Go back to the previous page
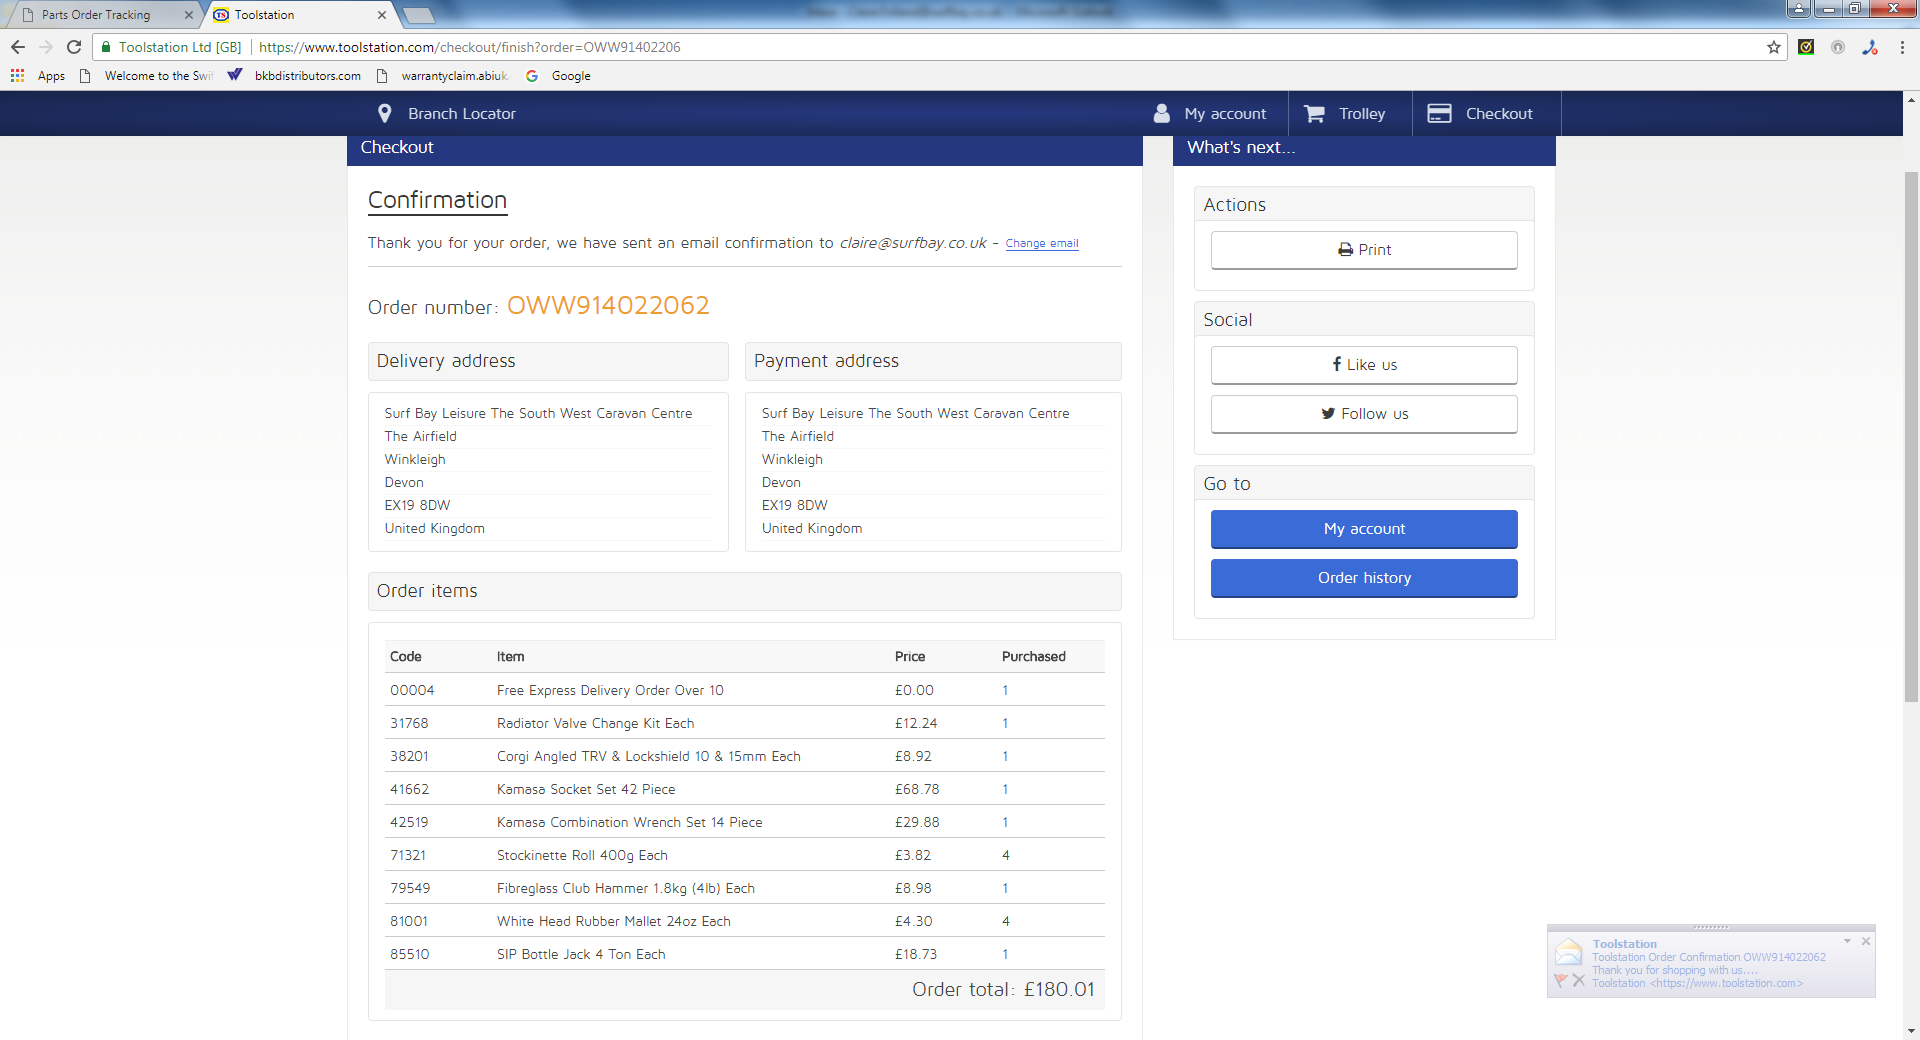The height and width of the screenshot is (1040, 1920). click(x=18, y=47)
